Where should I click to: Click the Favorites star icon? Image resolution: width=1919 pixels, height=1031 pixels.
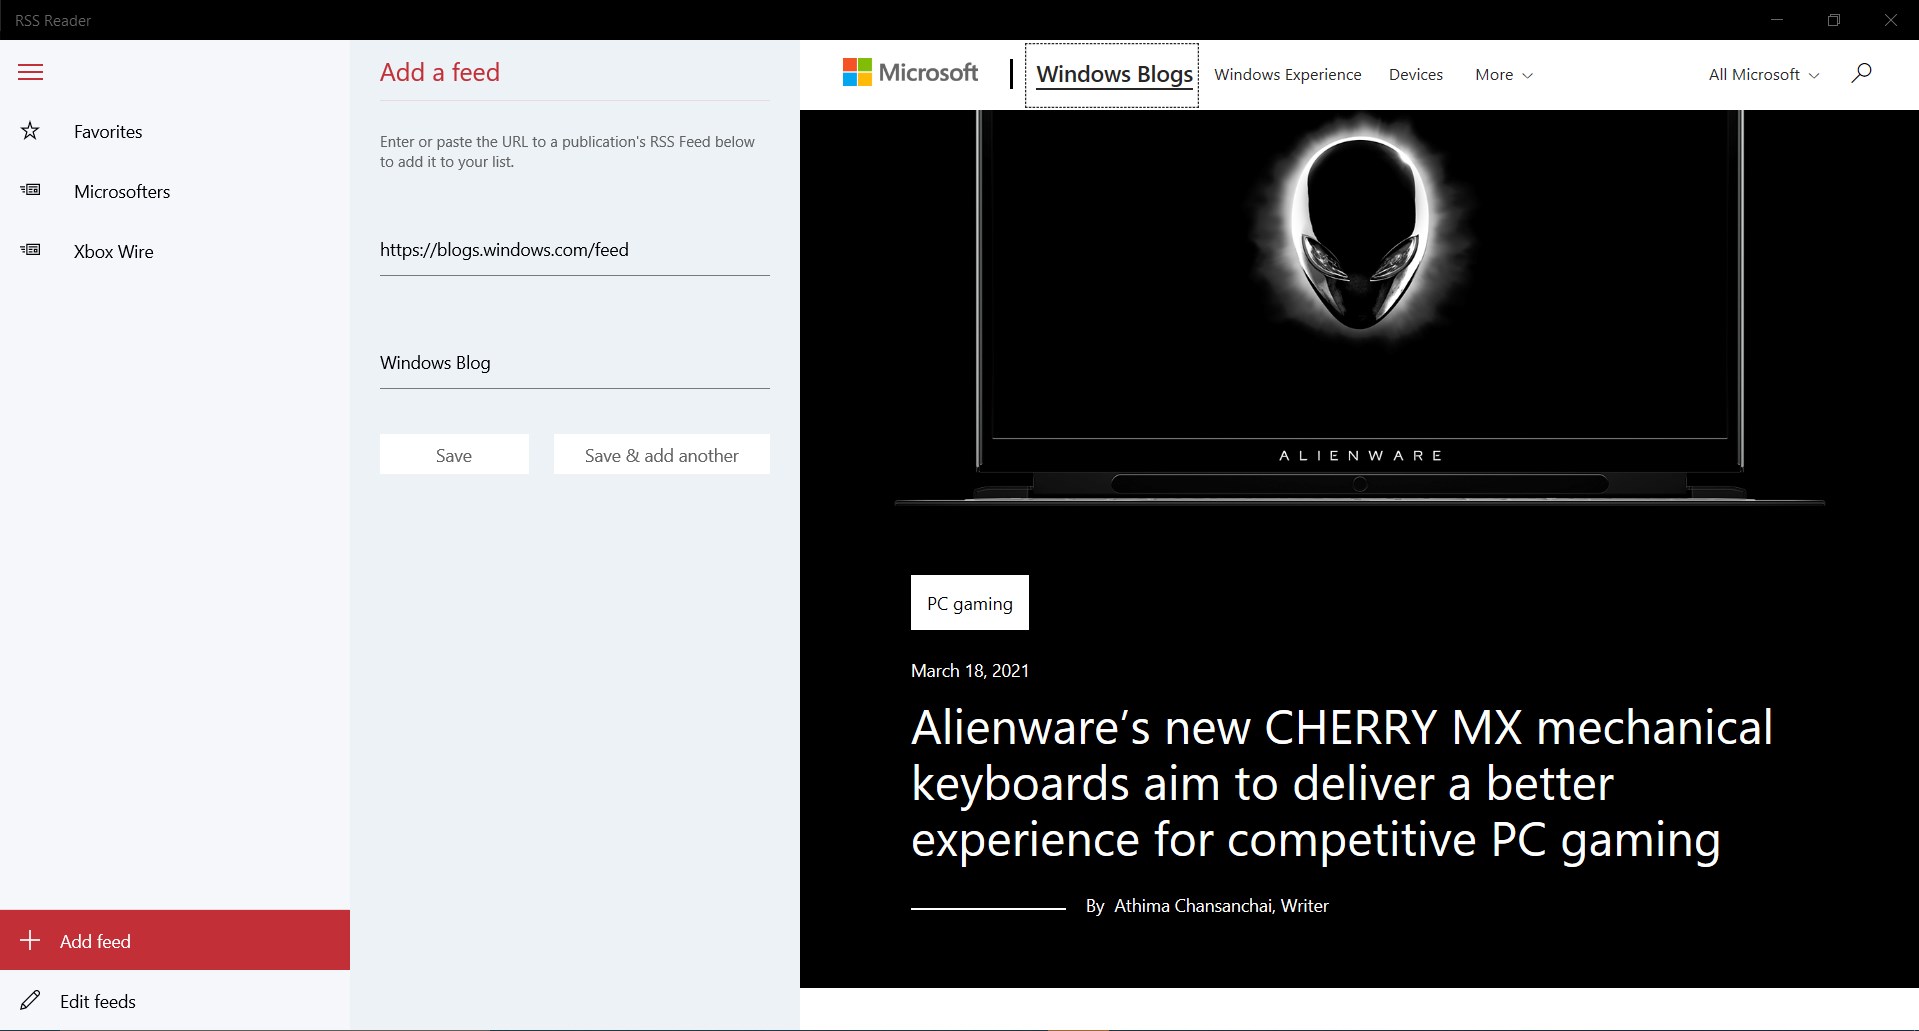pyautogui.click(x=31, y=131)
